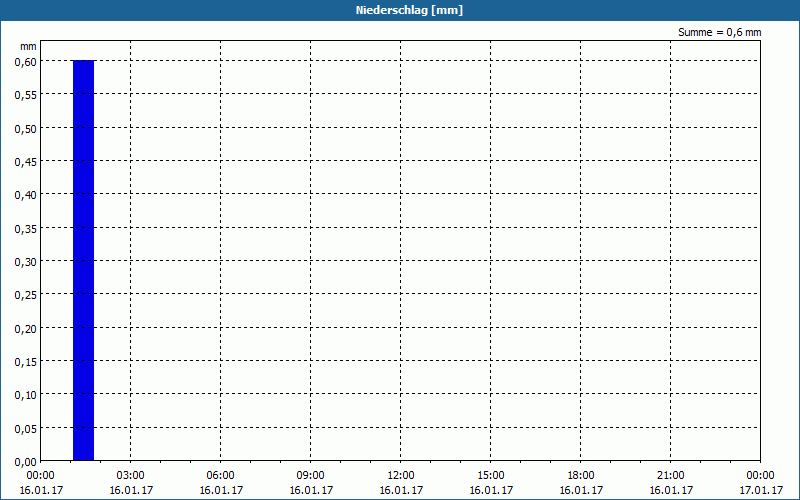
Task: Click the 0,10 y-axis value
Action: [26, 395]
